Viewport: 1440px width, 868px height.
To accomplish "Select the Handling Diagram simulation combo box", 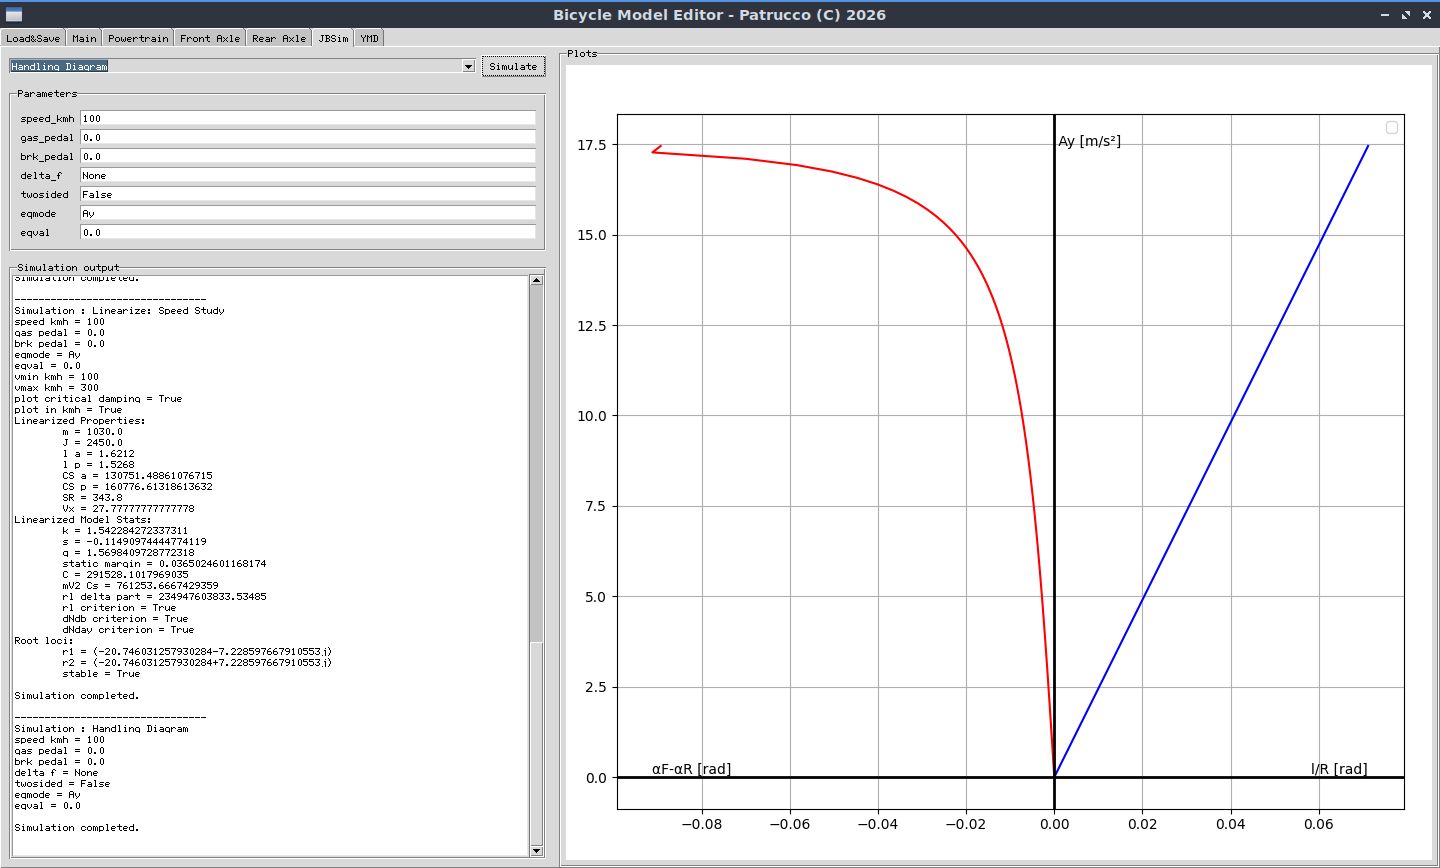I will pyautogui.click(x=242, y=67).
